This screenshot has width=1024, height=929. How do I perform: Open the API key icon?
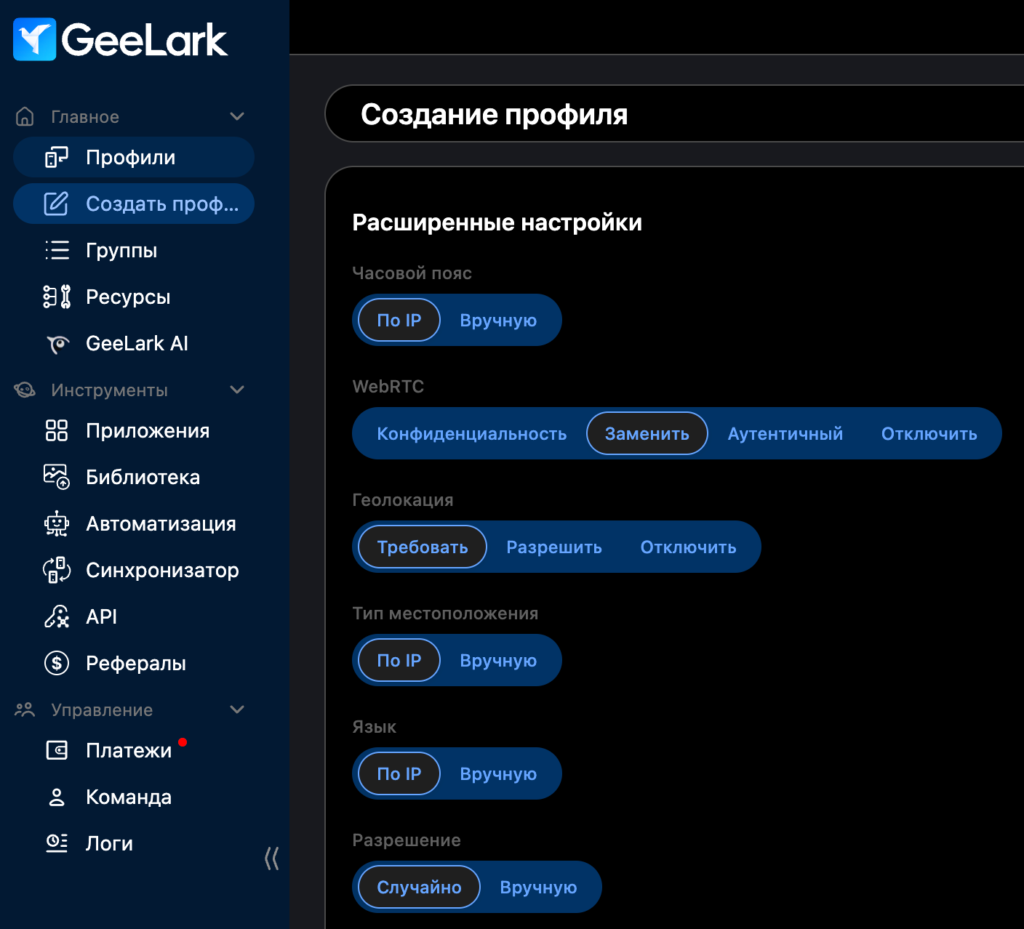[x=55, y=616]
